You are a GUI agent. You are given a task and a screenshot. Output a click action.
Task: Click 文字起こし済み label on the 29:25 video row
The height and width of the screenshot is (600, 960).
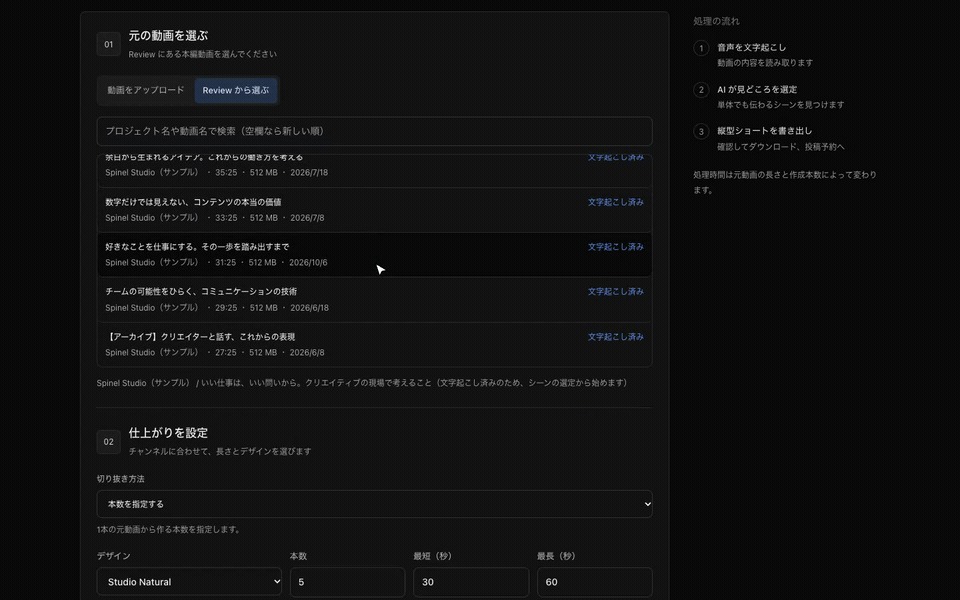click(x=615, y=291)
